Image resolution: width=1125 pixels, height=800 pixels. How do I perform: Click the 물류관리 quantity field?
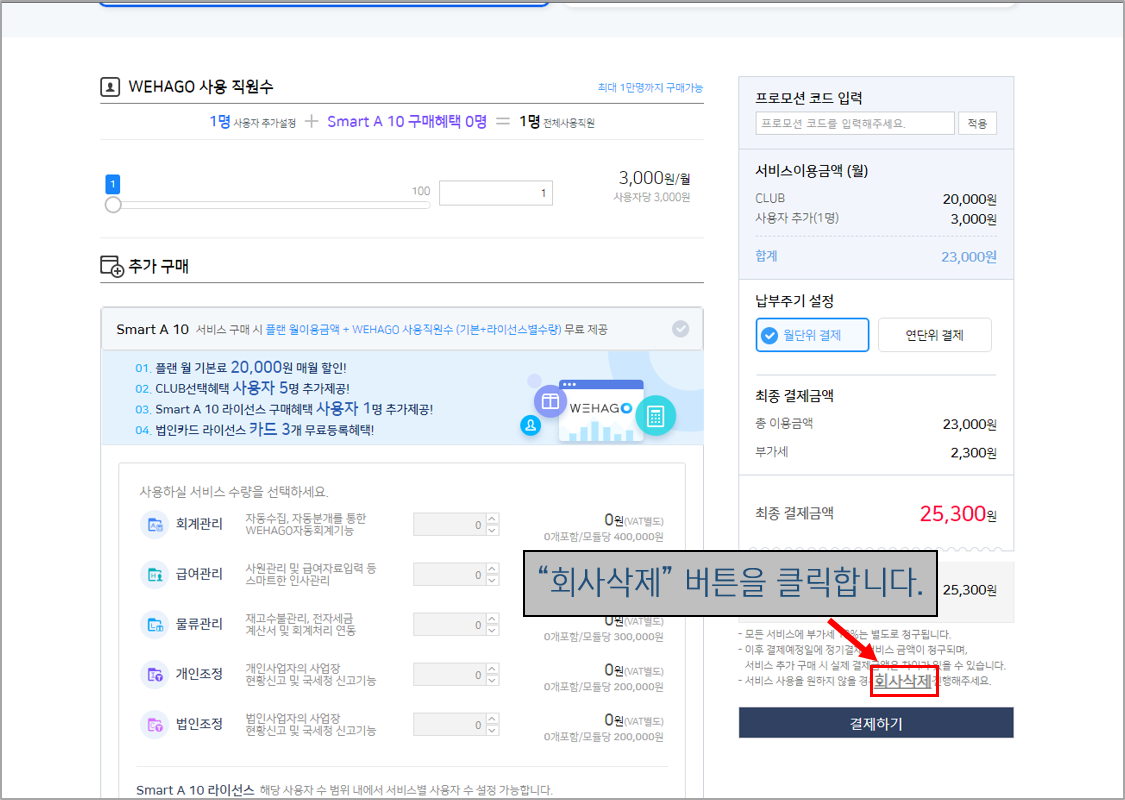click(449, 625)
